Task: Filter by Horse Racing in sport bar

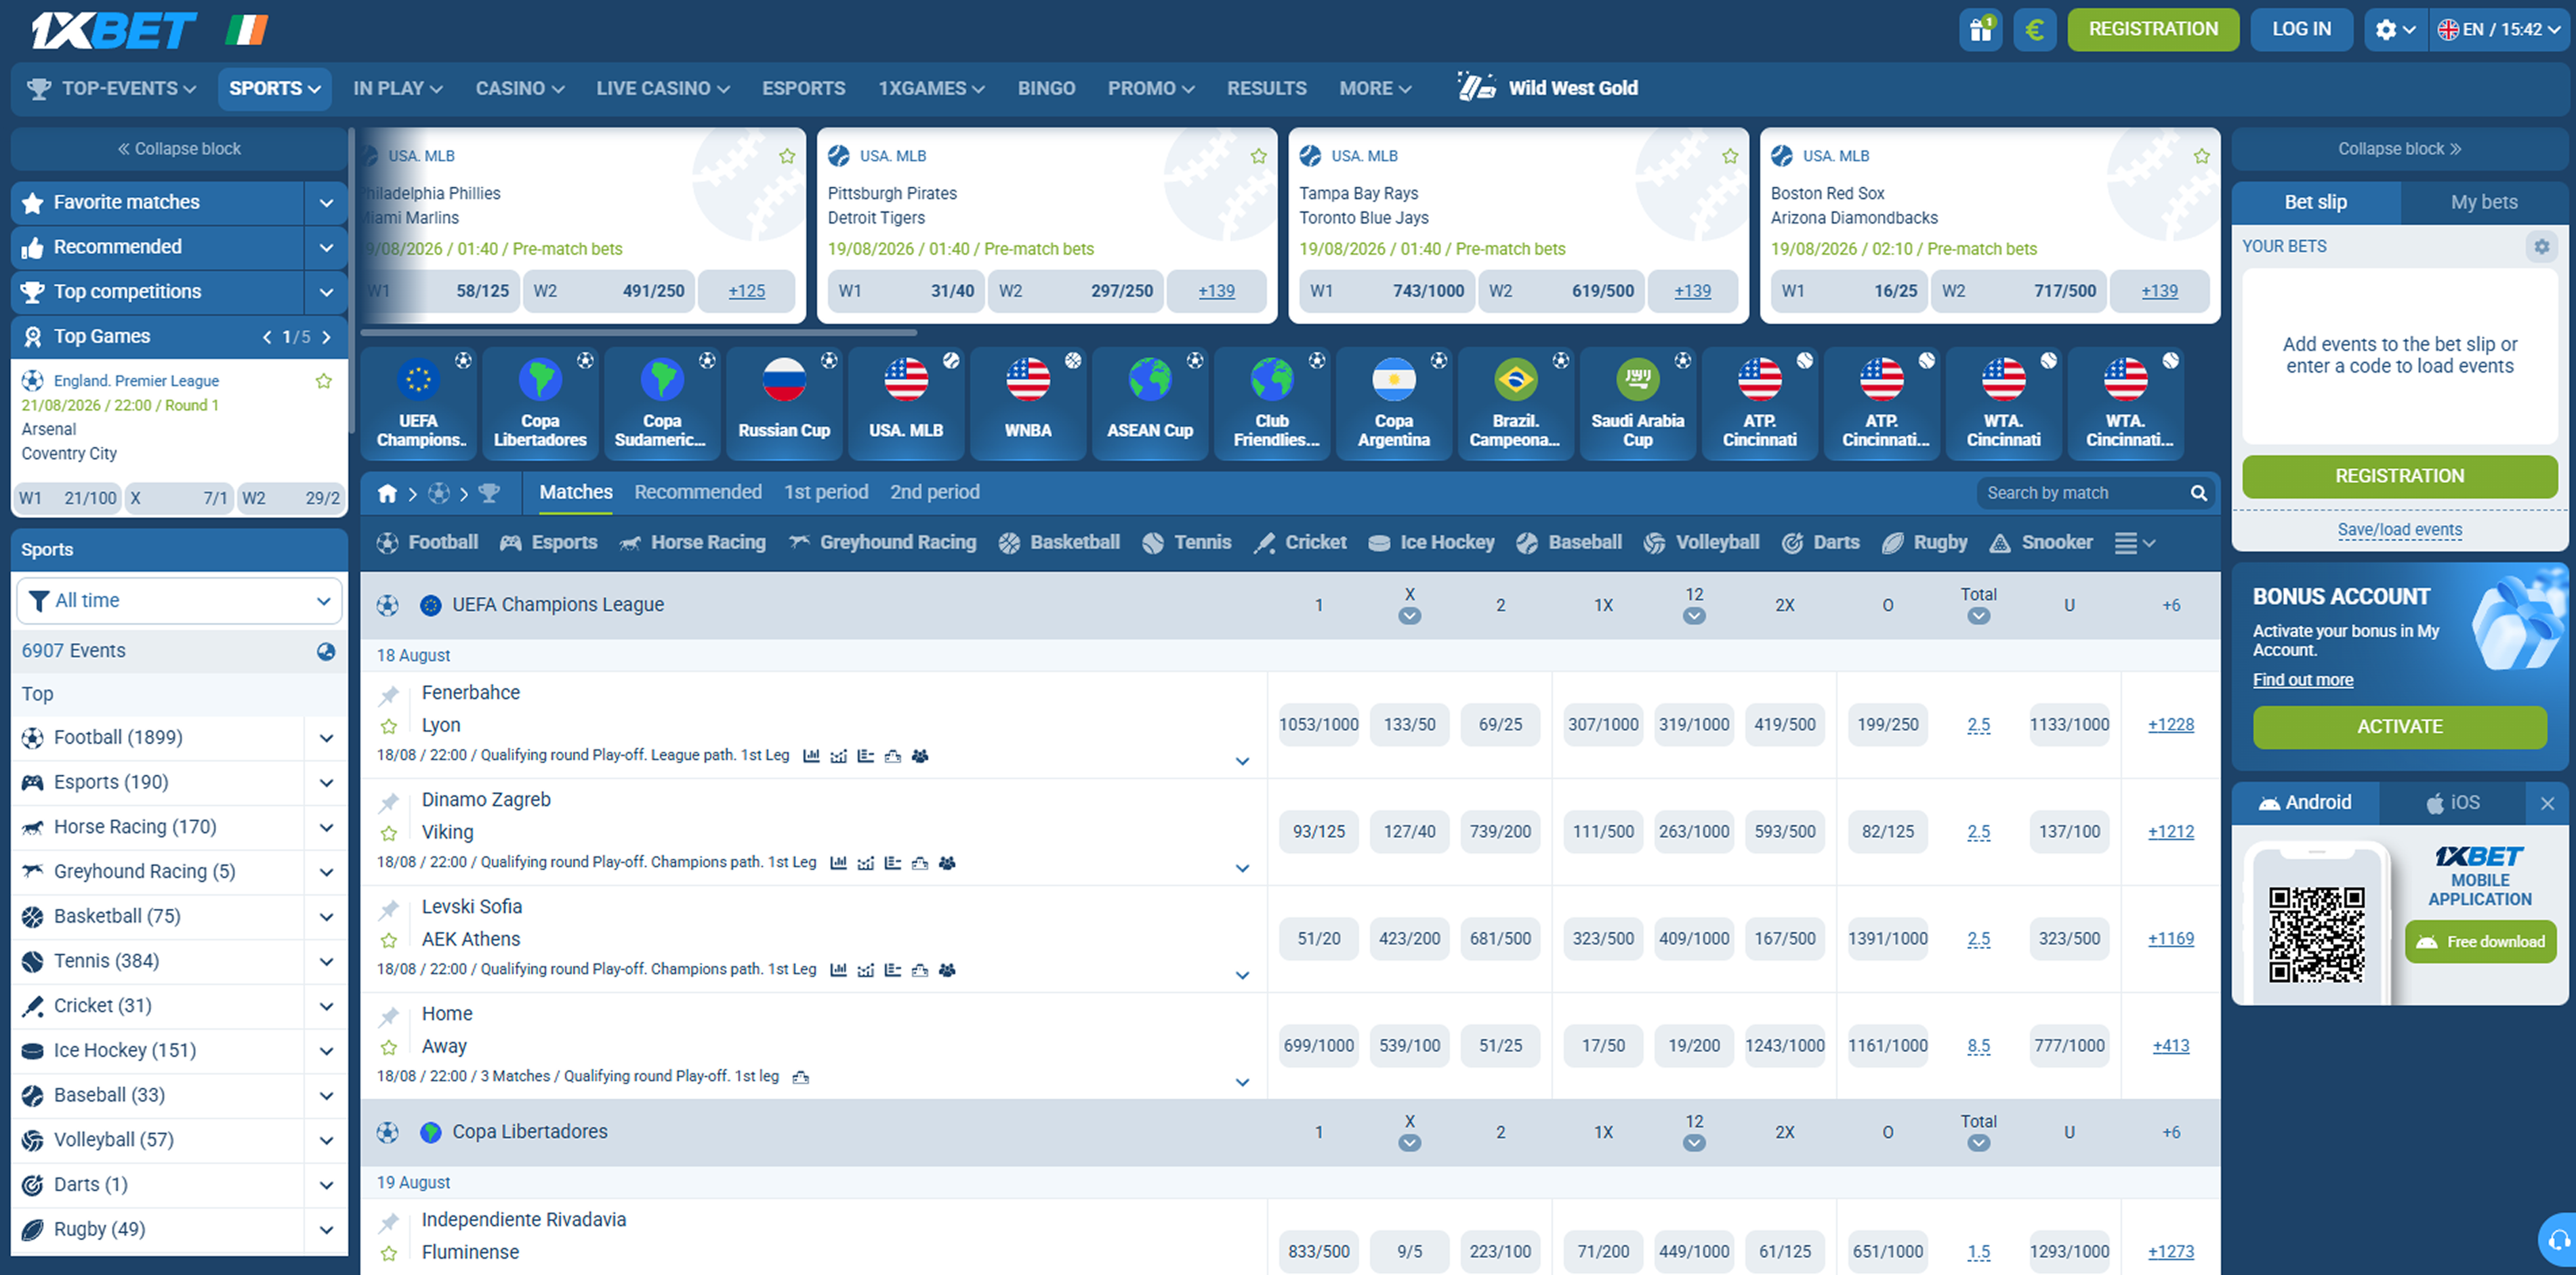Action: [692, 542]
